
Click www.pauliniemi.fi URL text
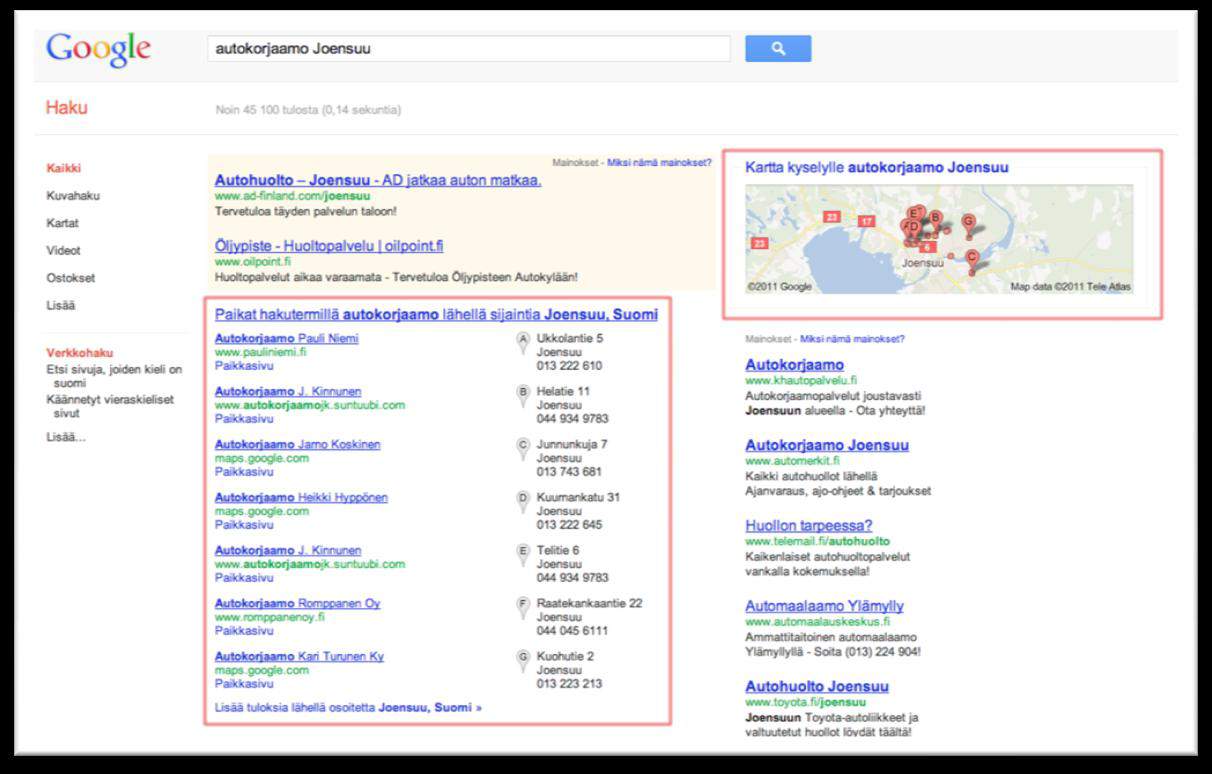tap(260, 352)
